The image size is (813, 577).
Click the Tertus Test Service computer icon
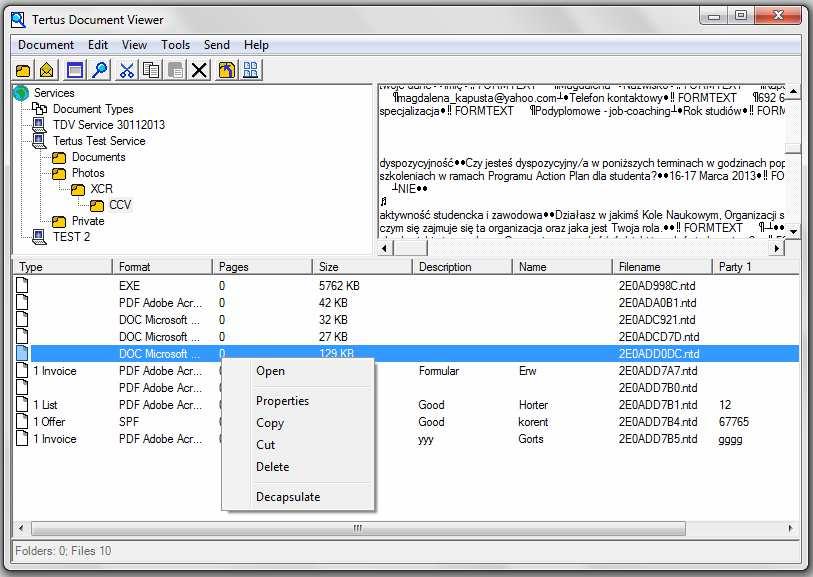[x=39, y=140]
